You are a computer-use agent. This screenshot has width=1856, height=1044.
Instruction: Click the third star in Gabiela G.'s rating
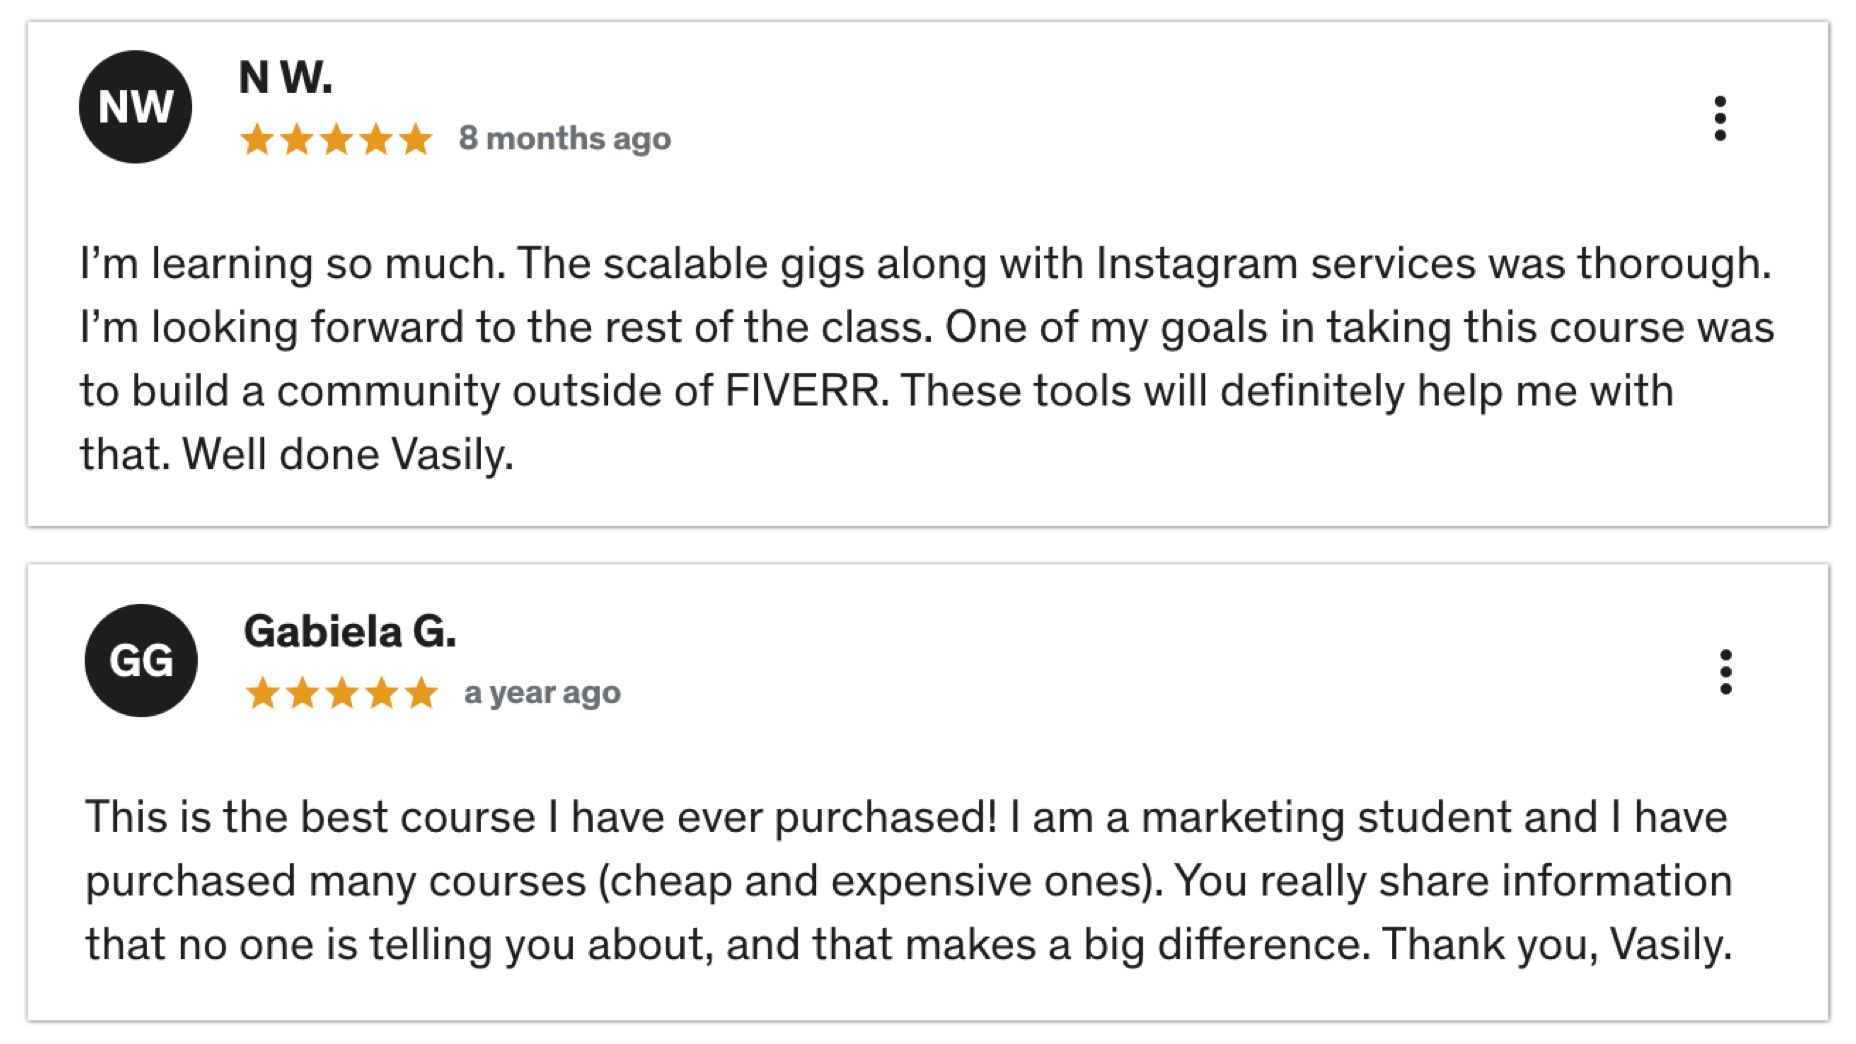342,692
